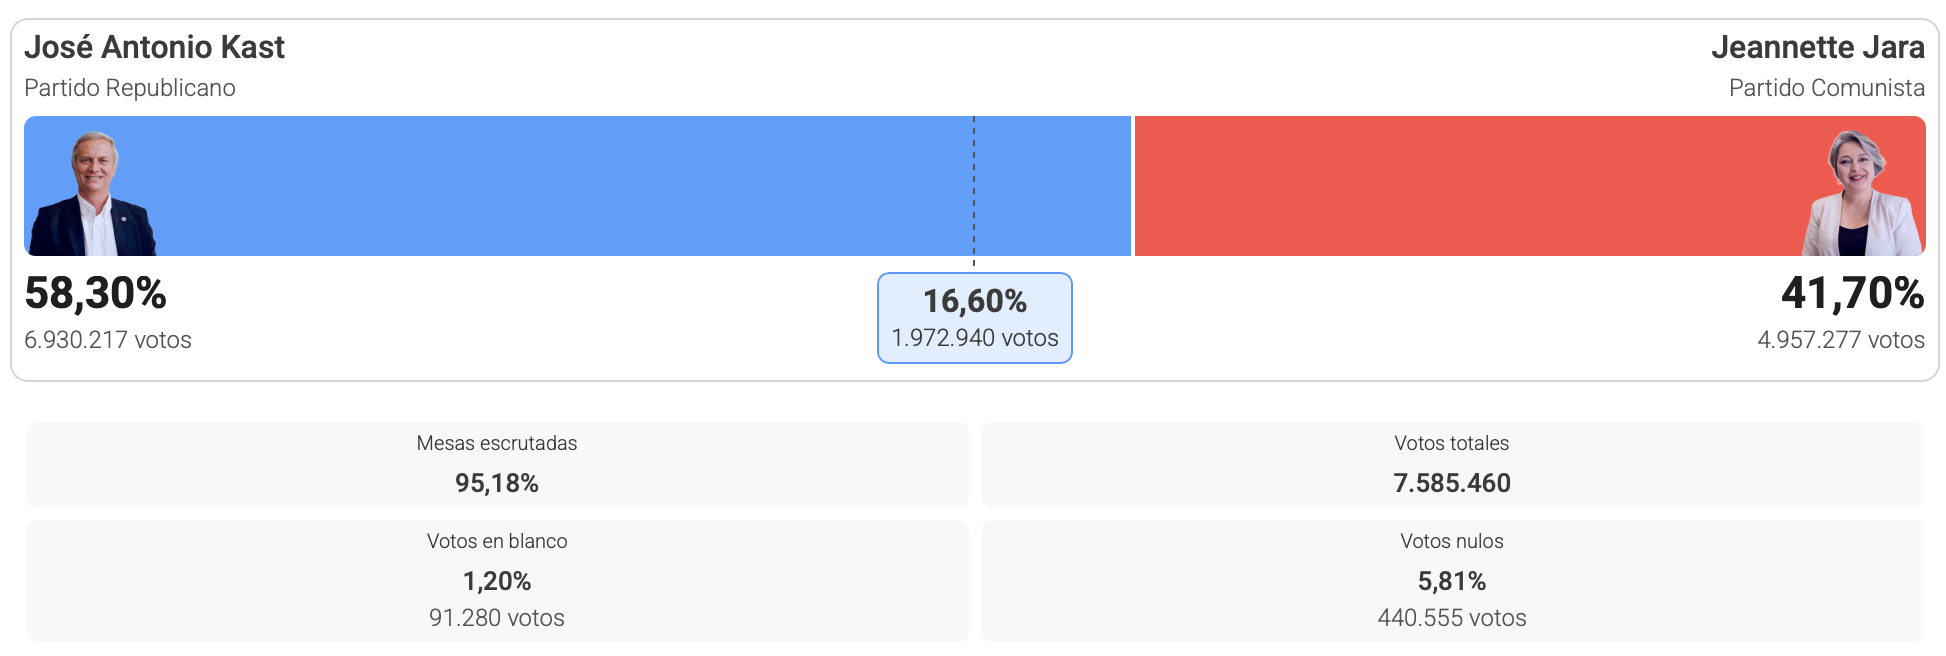
Task: Click the Partido Comunista party label
Action: [x=1826, y=88]
